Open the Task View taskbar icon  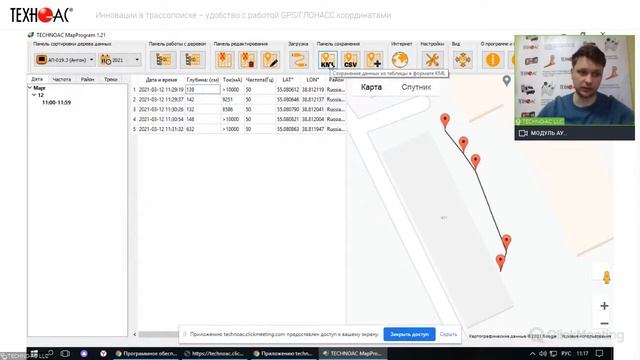(x=65, y=353)
